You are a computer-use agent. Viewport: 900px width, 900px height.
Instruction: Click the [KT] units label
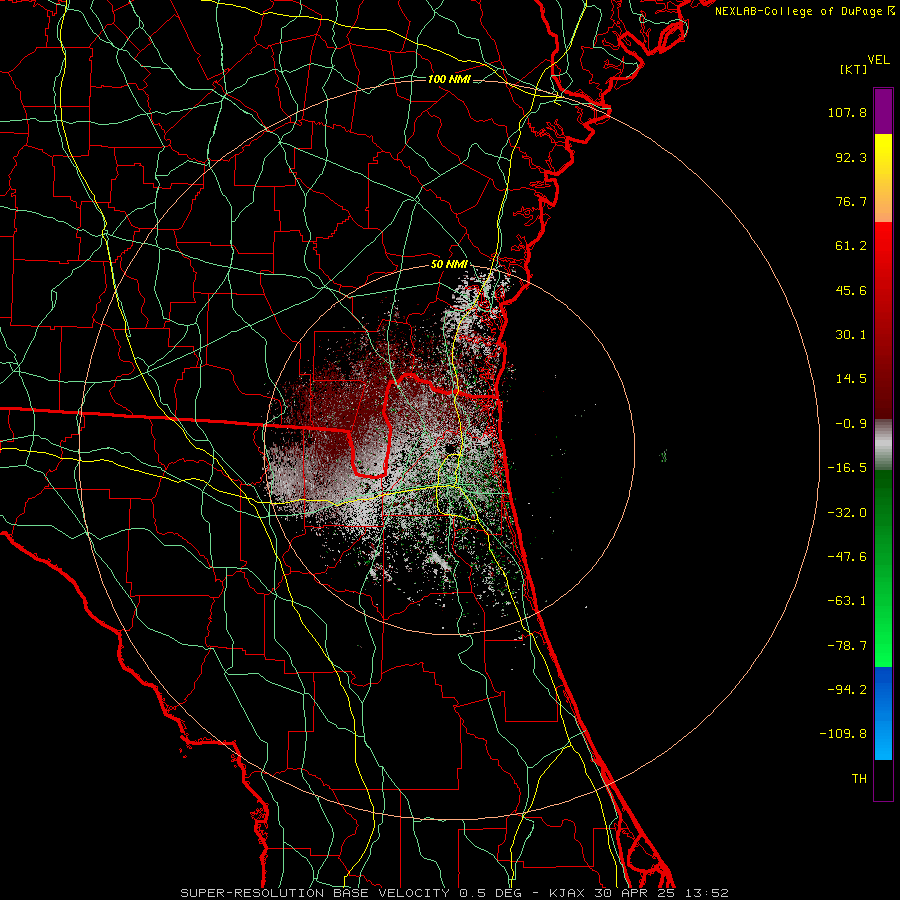pyautogui.click(x=853, y=70)
